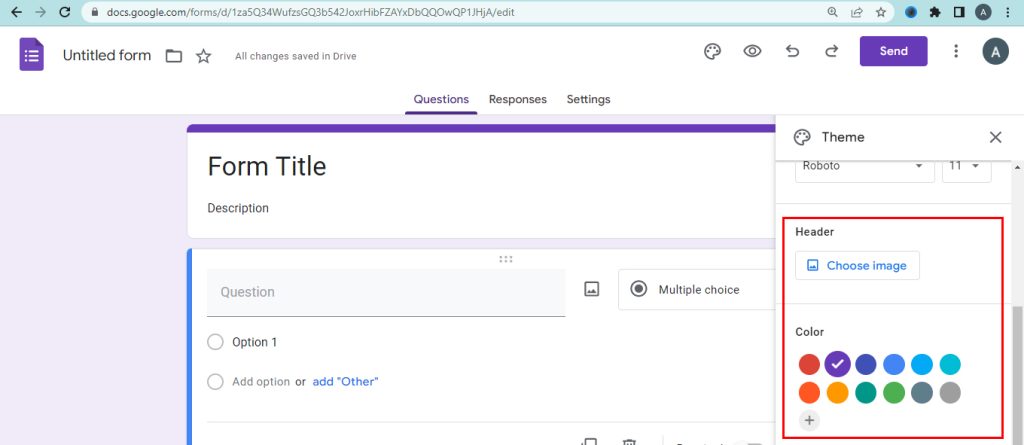Click the Question text field

point(385,292)
